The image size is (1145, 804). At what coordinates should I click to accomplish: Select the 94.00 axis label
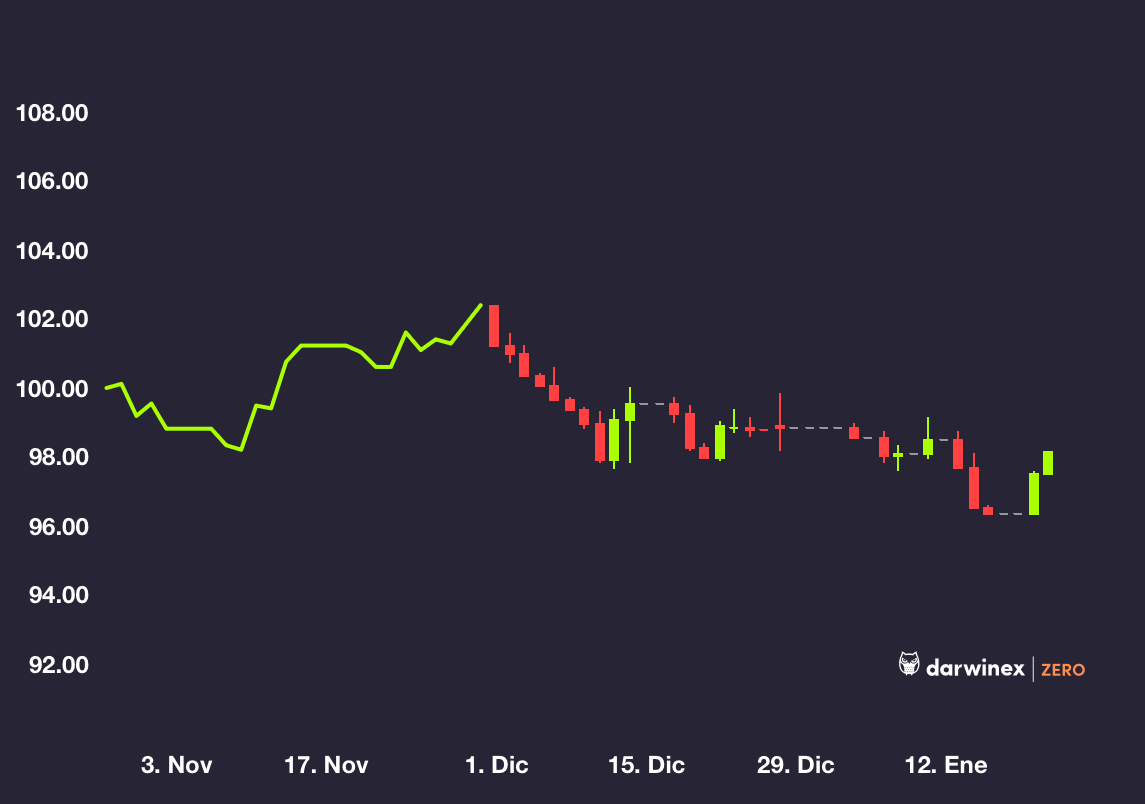click(52, 596)
